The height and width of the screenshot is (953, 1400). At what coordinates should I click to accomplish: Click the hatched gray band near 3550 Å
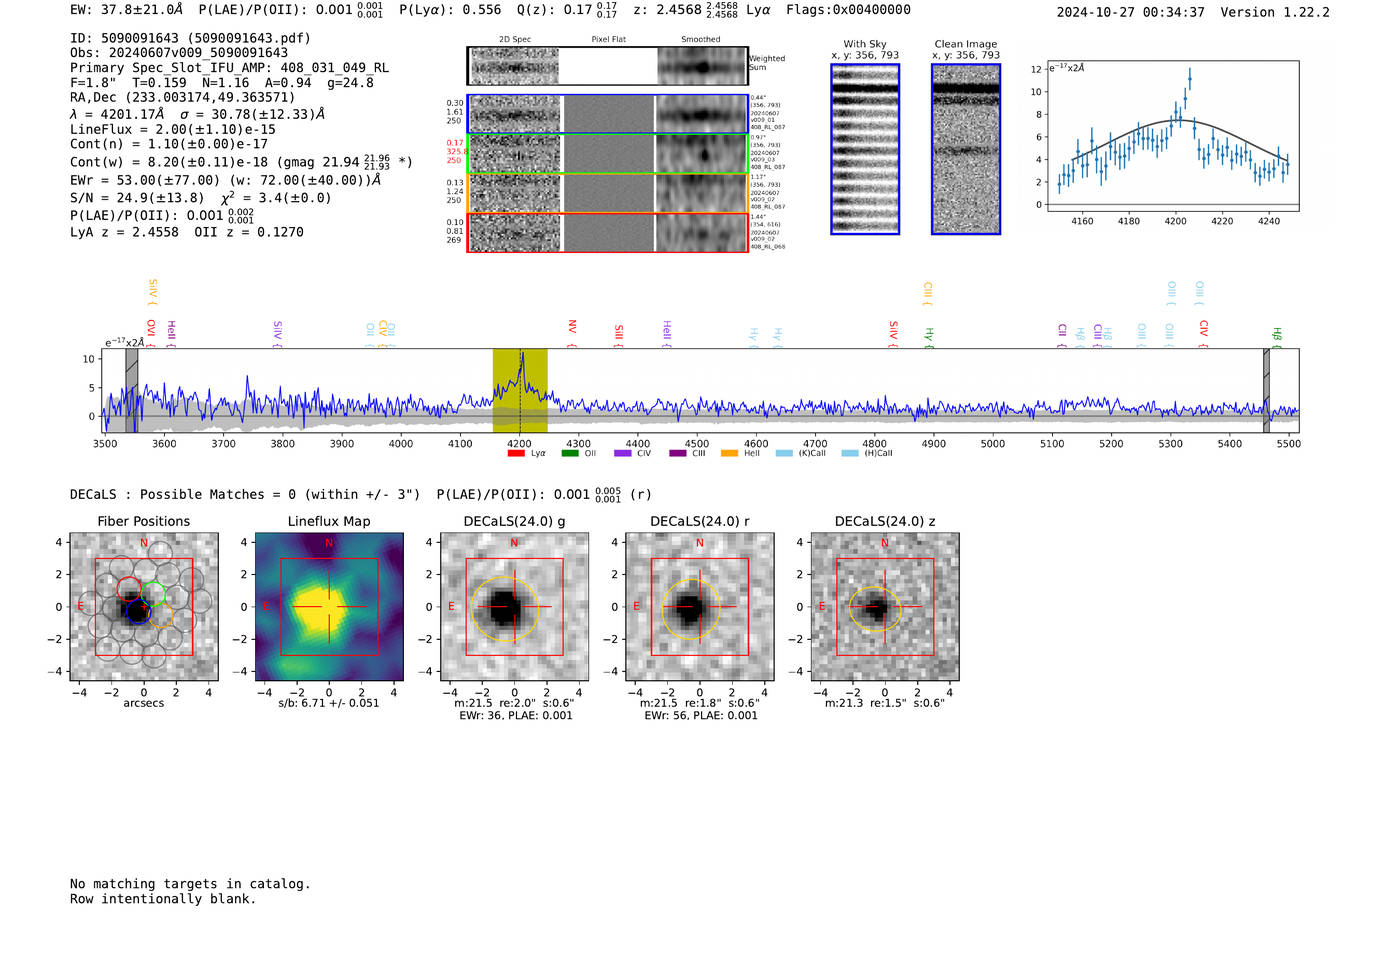click(x=131, y=390)
